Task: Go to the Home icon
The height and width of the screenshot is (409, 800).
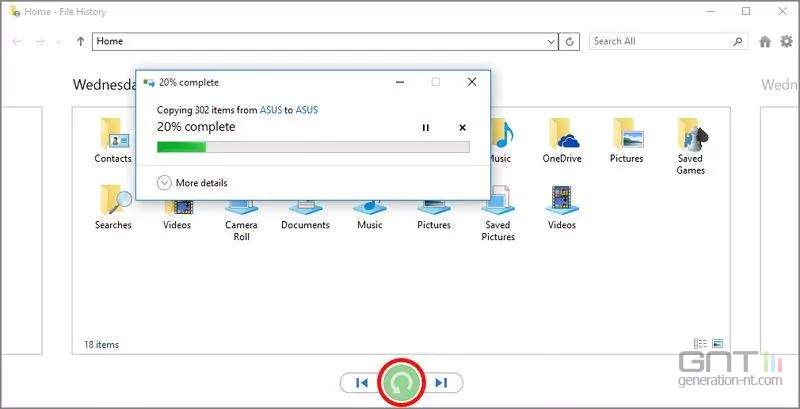Action: tap(765, 42)
